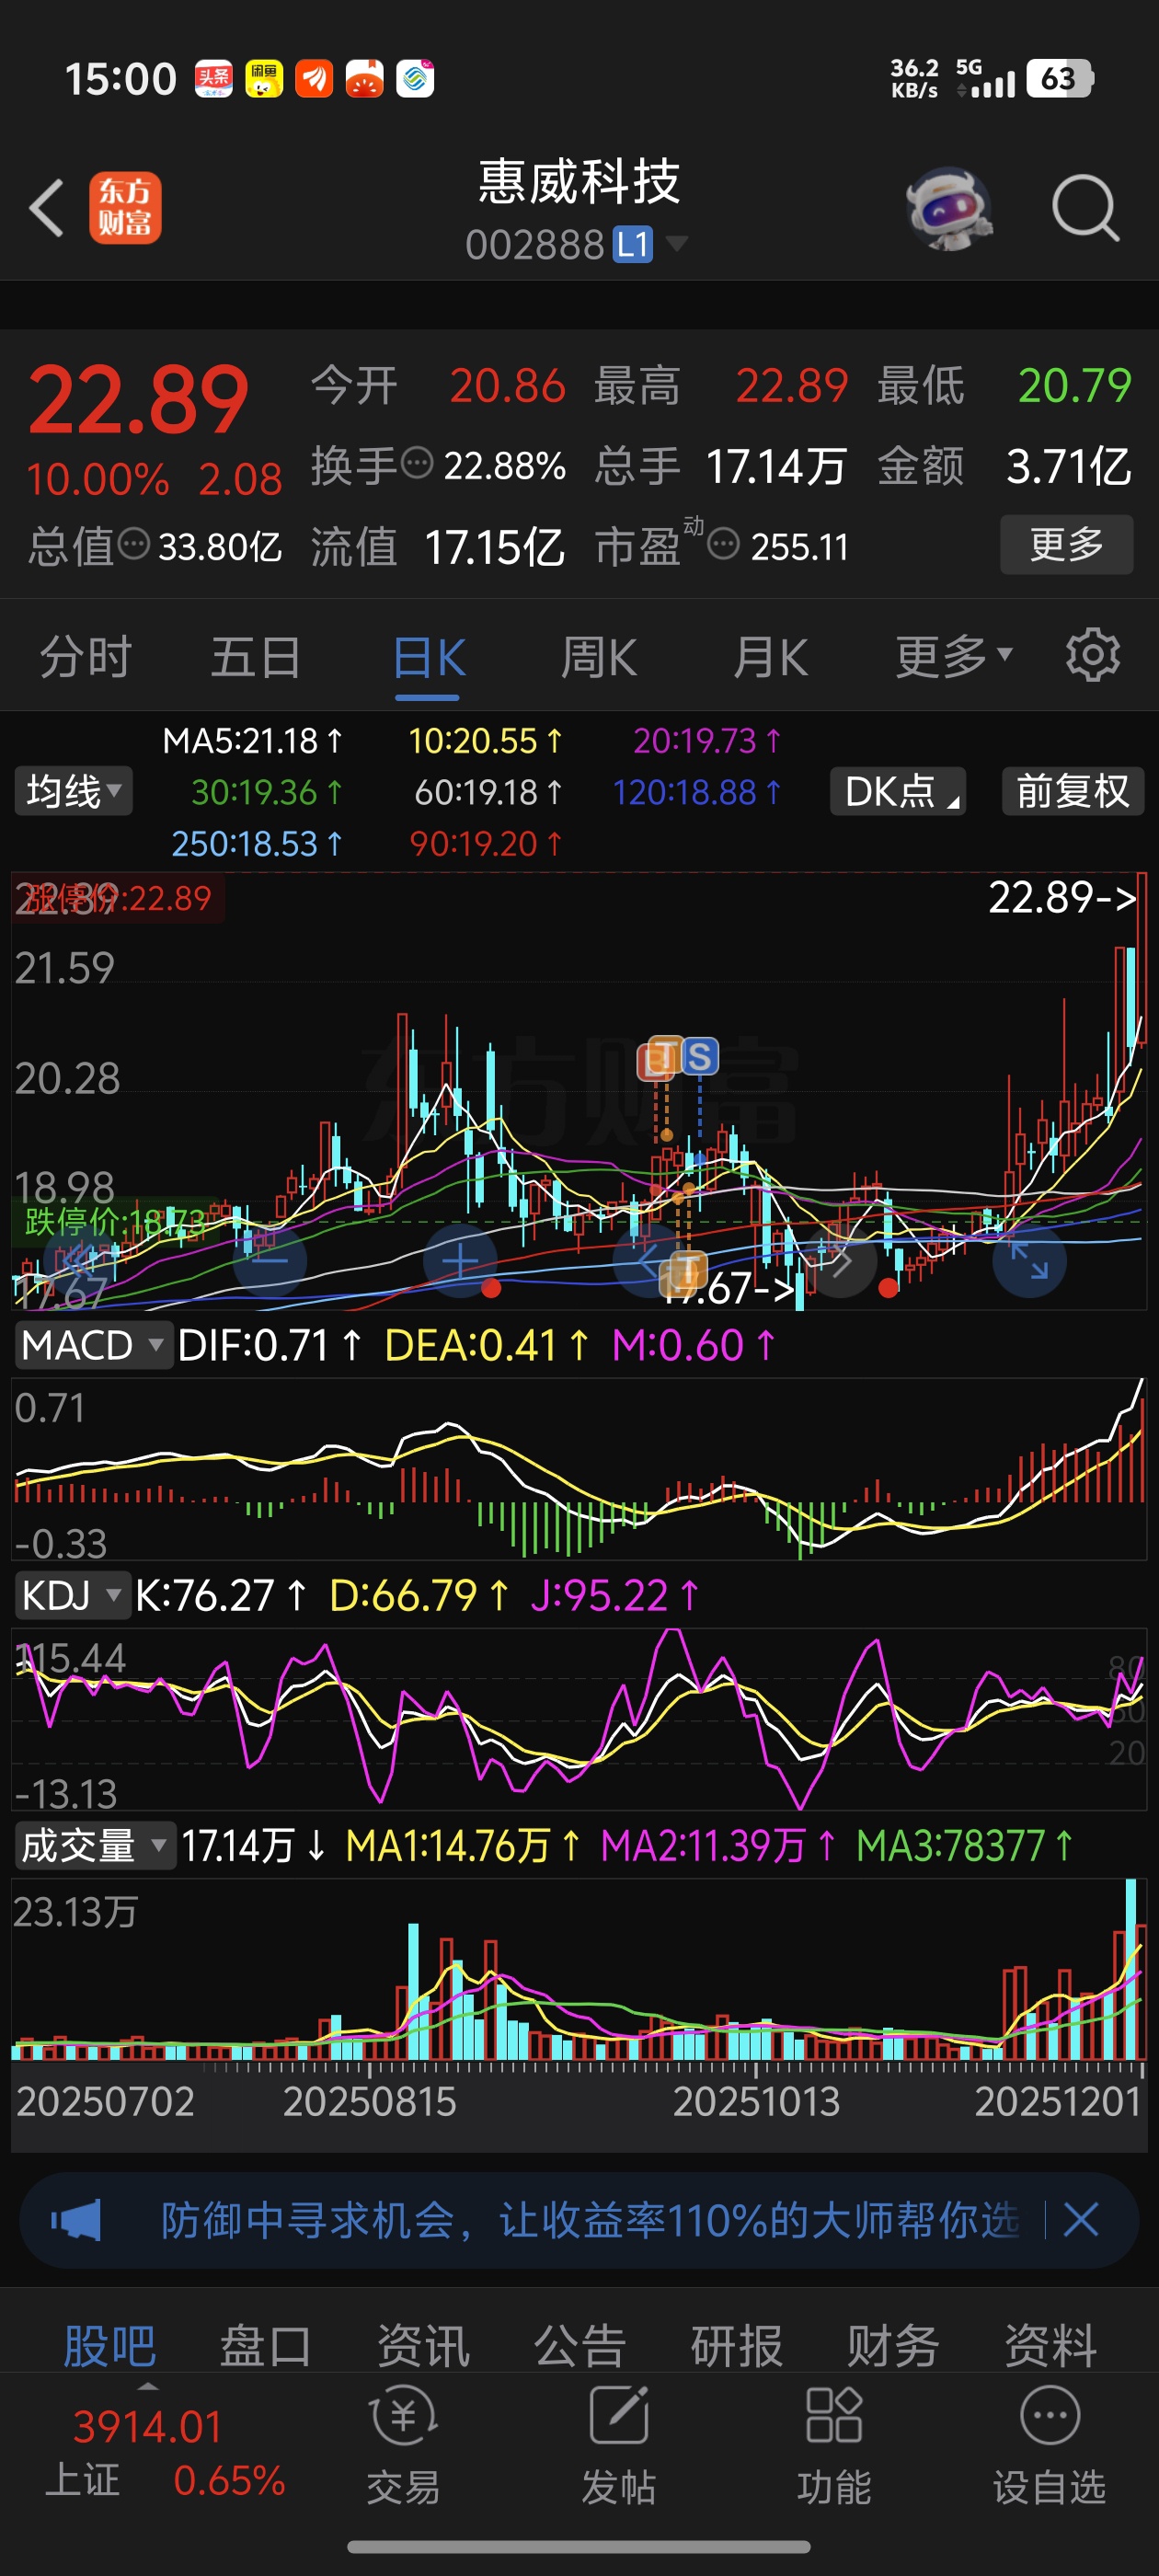
Task: Tap the L1 quote level badge
Action: 632,244
